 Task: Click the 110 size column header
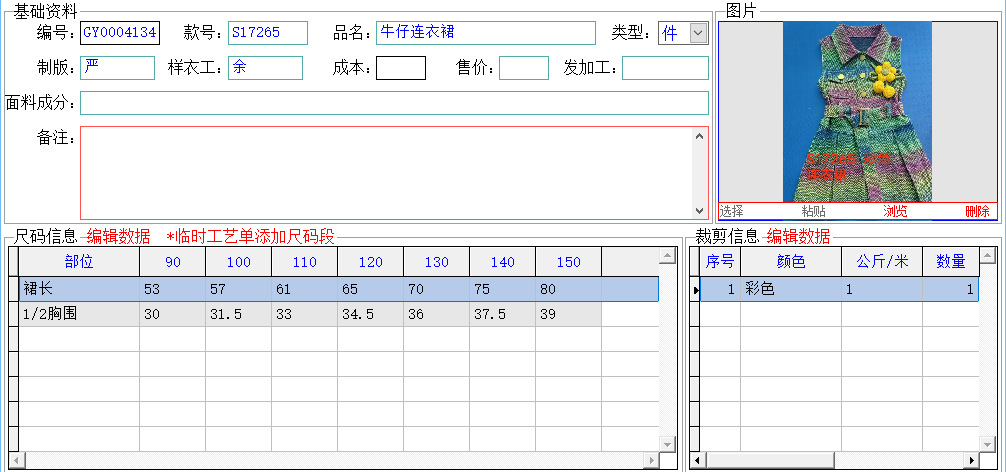click(x=305, y=262)
